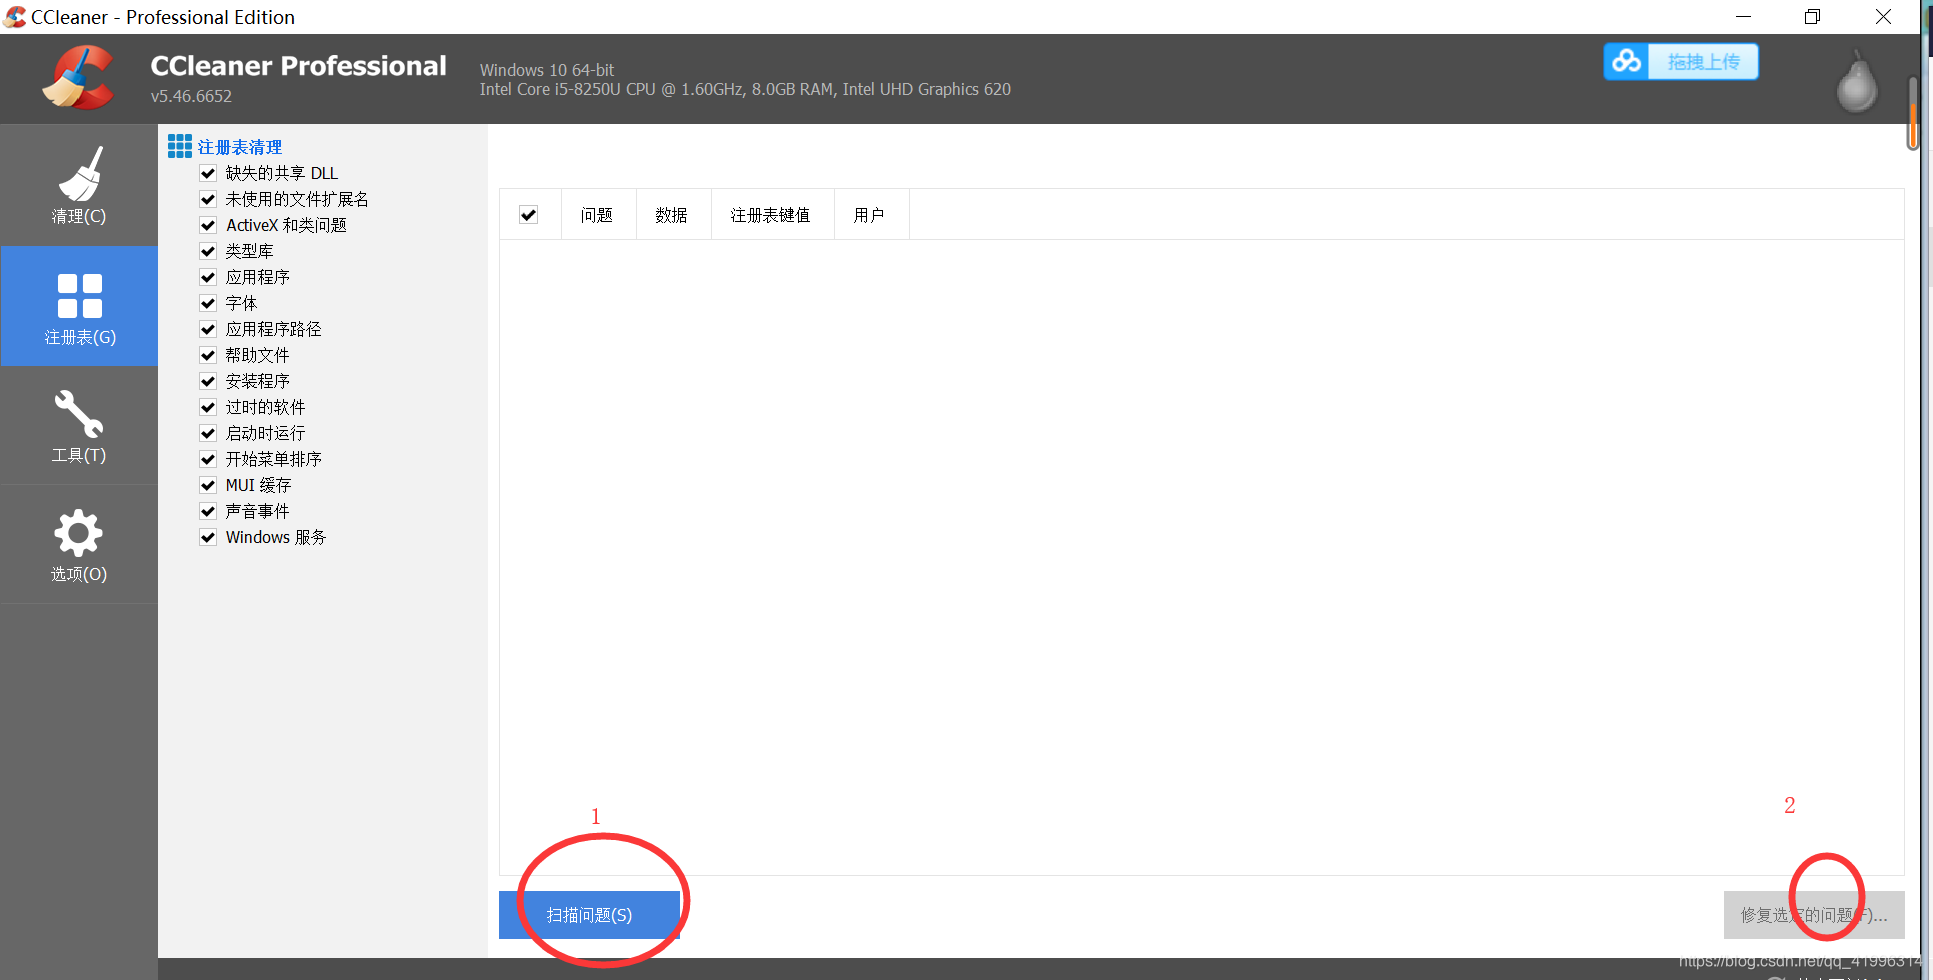Click the CCleaner title bar icon
Viewport: 1933px width, 980px height.
coord(15,17)
